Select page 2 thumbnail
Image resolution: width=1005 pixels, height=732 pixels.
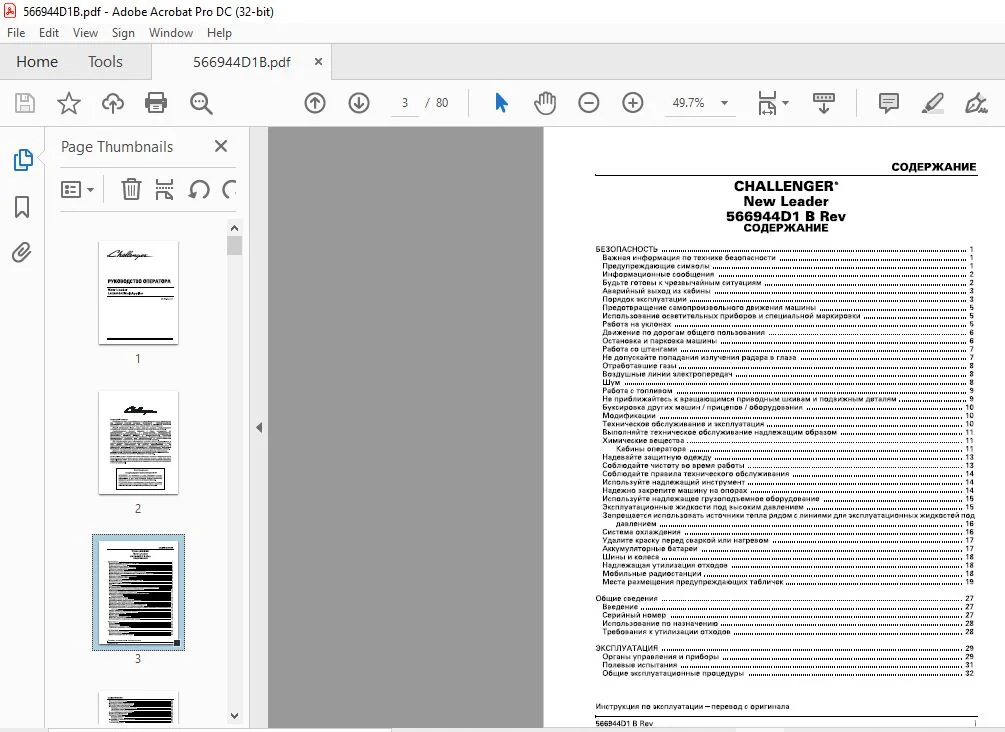(138, 443)
